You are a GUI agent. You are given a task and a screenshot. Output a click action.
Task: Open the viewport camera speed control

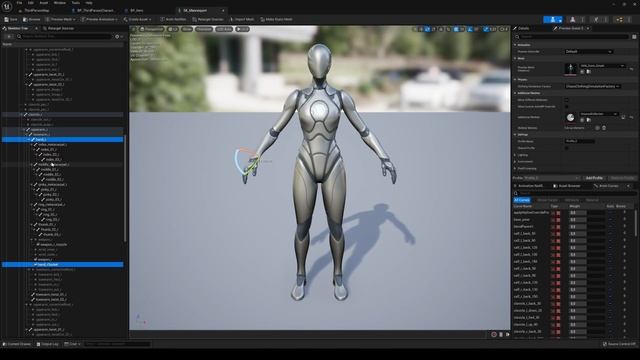[x=505, y=29]
